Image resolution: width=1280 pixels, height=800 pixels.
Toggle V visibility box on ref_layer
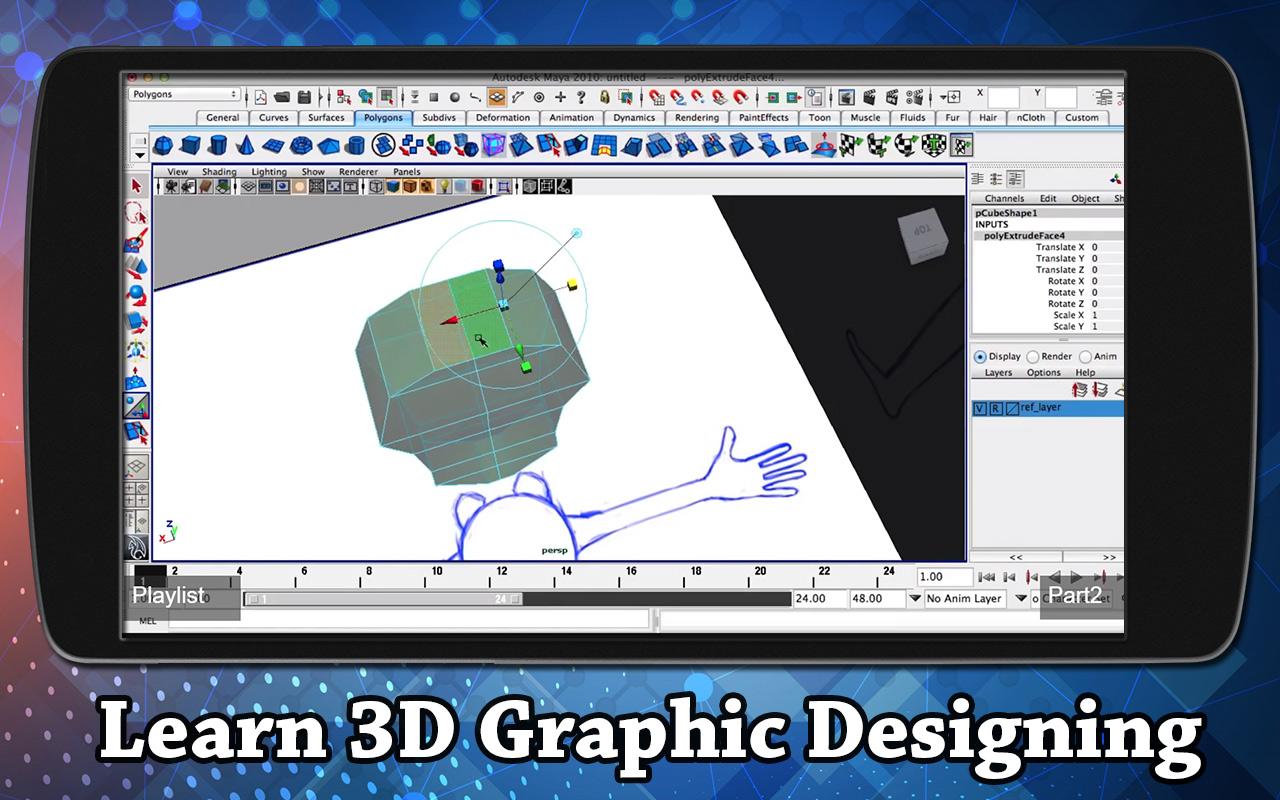(980, 408)
